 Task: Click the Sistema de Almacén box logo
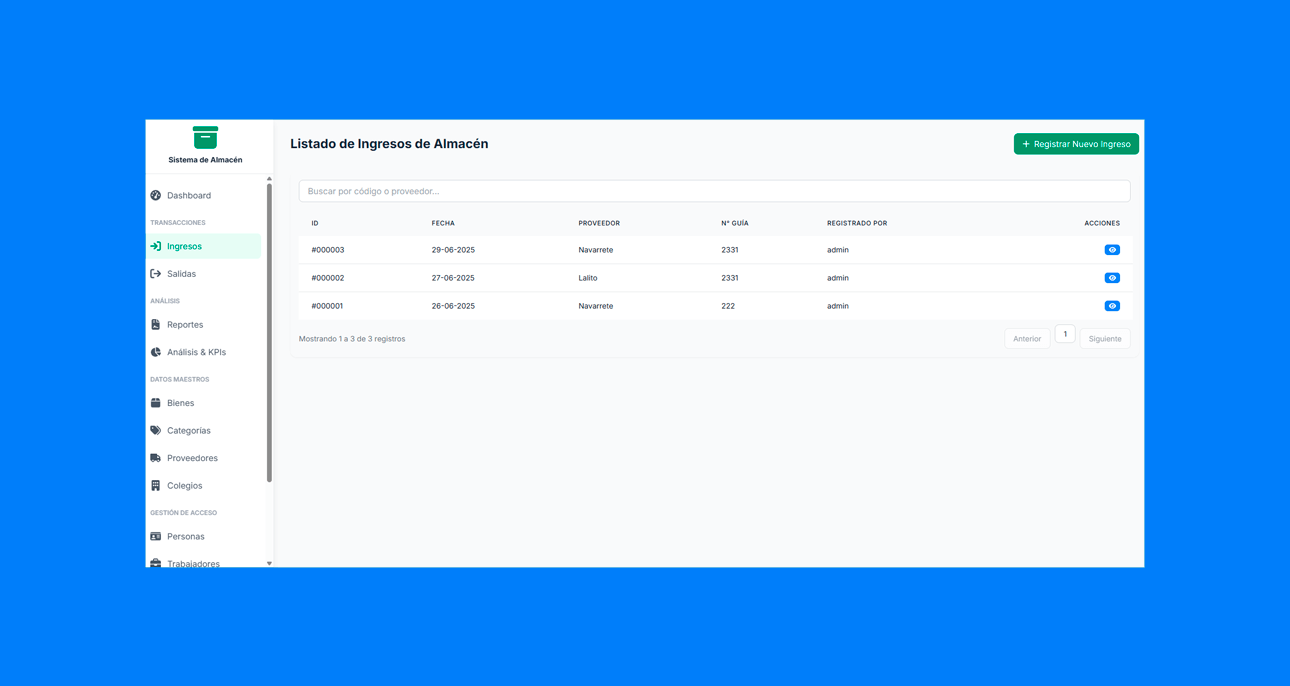(205, 138)
